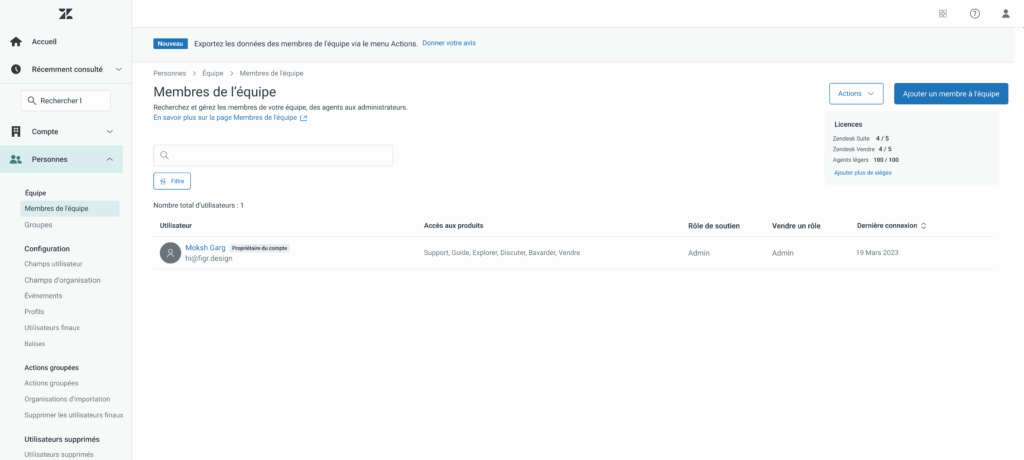Screen dimensions: 1024x460
Task: Click Nombre total d'utilisateurs : 1 text
Action: pos(199,205)
